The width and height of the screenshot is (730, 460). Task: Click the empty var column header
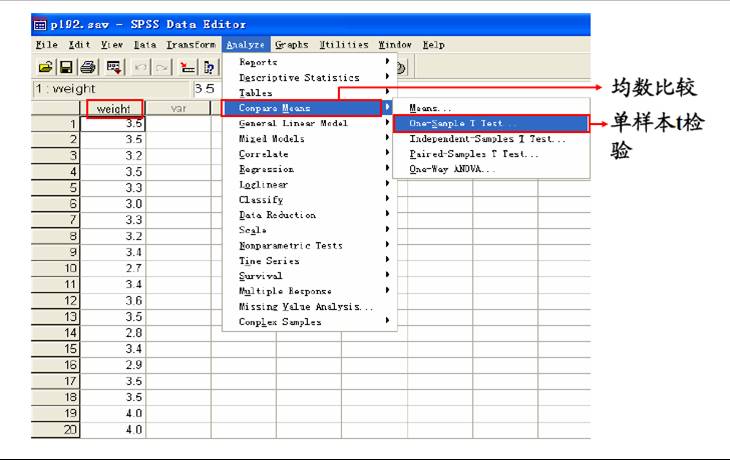coord(178,108)
